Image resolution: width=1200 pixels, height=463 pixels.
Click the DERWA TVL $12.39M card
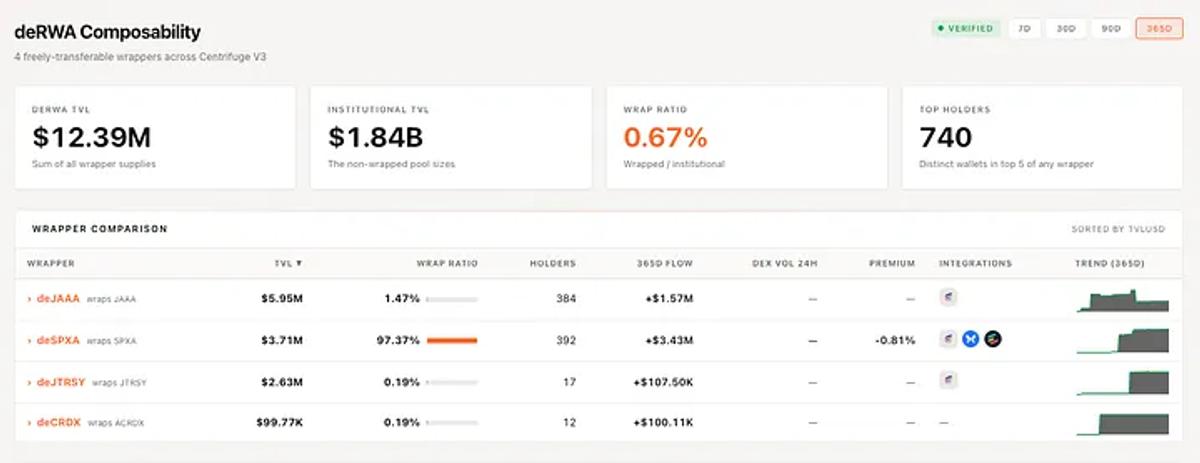point(155,137)
